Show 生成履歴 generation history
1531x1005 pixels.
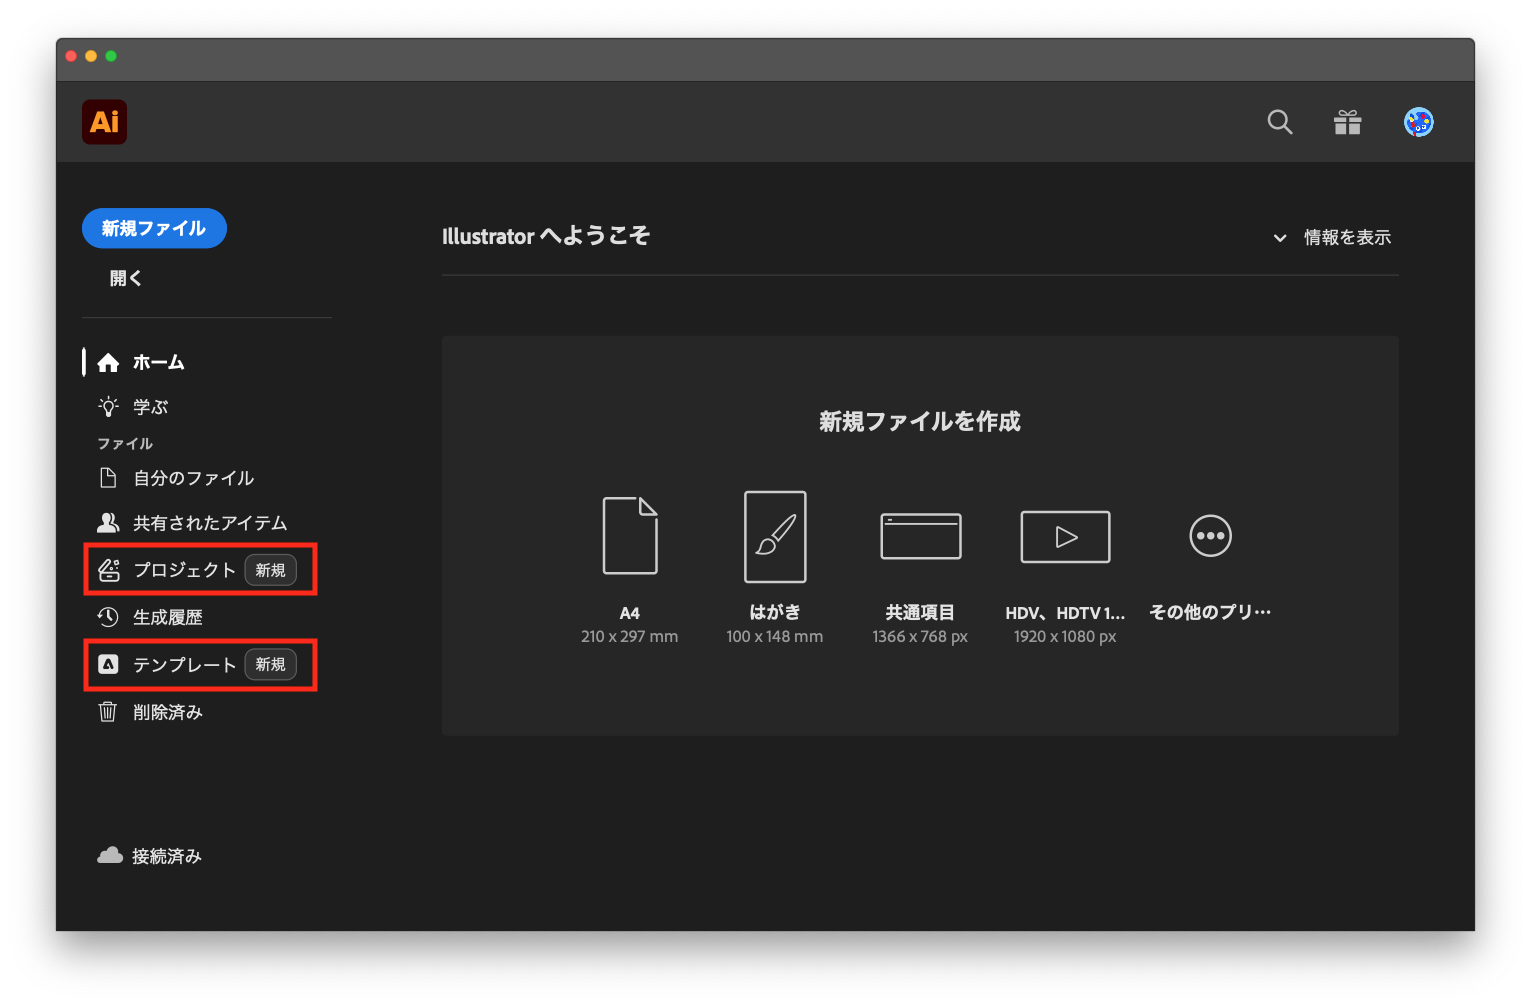pyautogui.click(x=167, y=617)
